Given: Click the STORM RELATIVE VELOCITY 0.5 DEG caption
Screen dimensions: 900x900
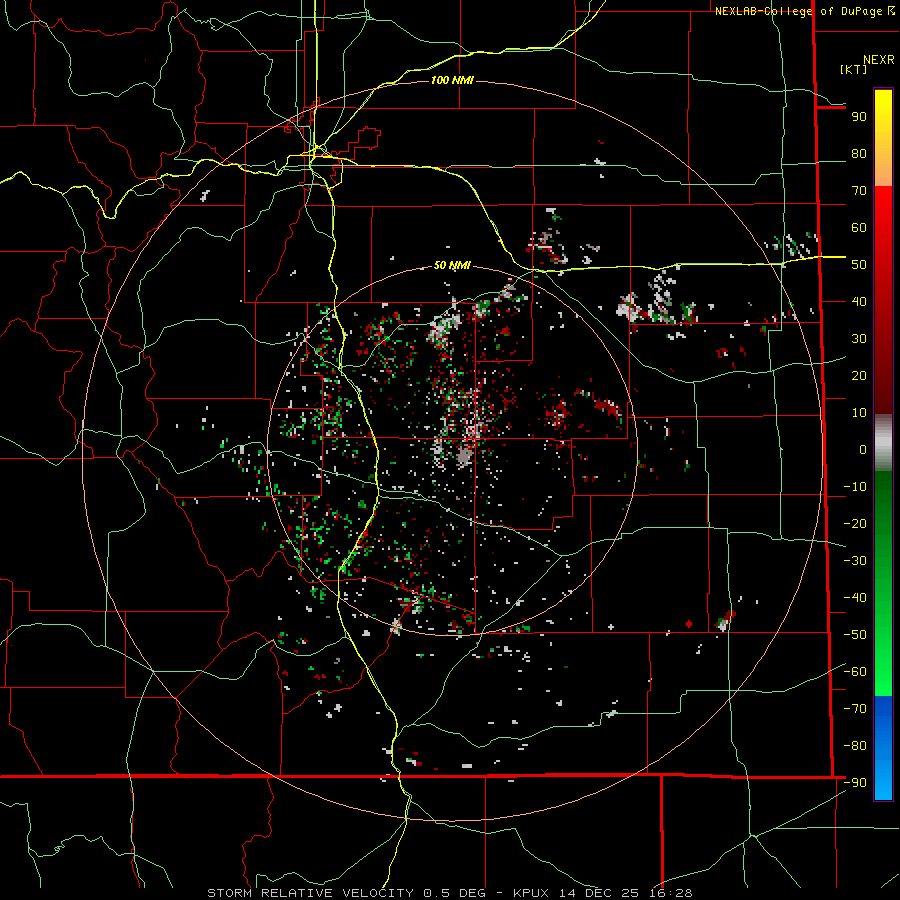Looking at the screenshot, I should [346, 893].
